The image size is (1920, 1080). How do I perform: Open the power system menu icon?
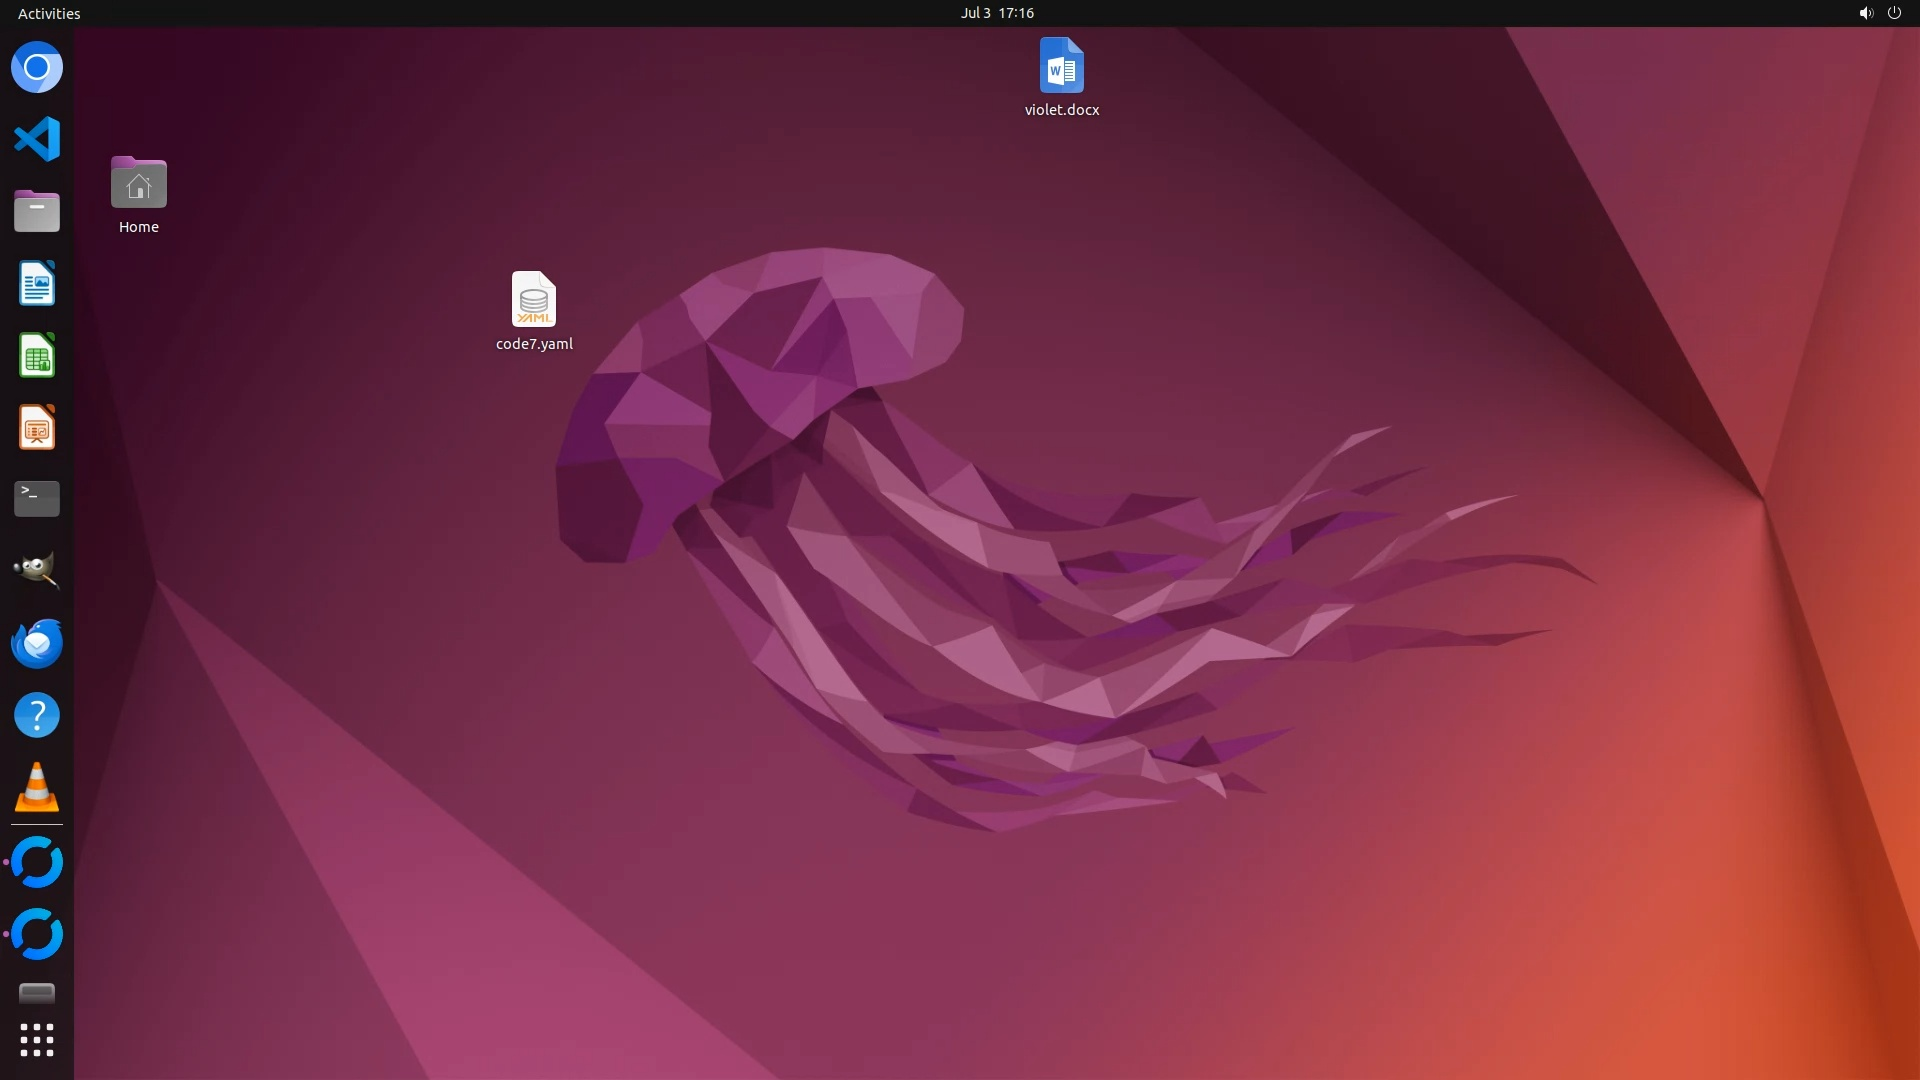click(1894, 13)
